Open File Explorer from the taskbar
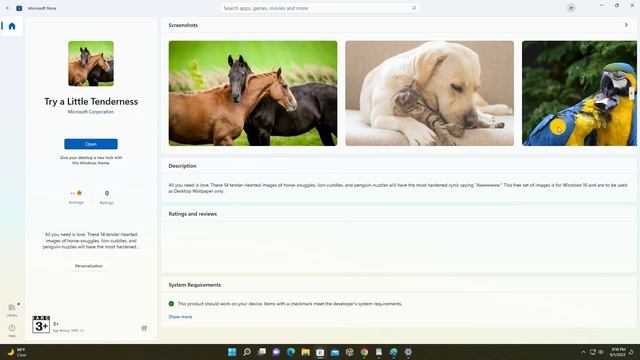640x360 pixels. [306, 352]
